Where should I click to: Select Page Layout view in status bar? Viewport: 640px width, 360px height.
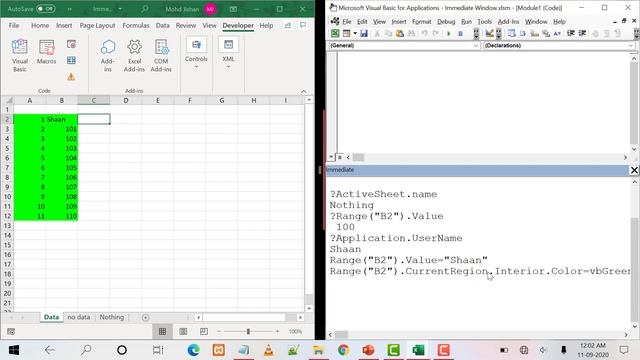pos(183,331)
